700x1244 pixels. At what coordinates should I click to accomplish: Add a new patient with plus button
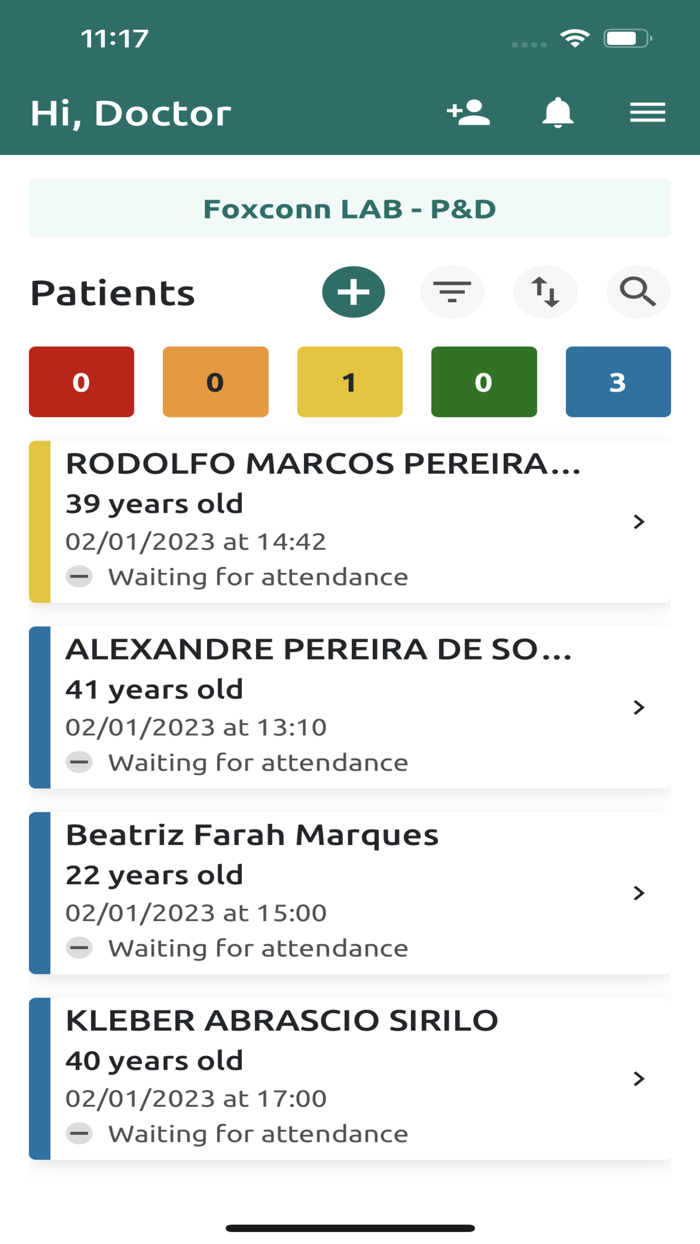tap(353, 292)
